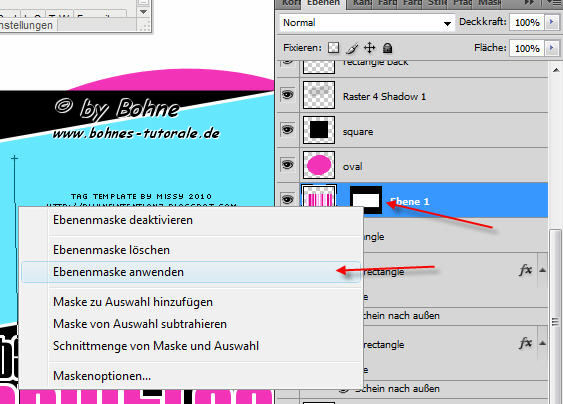Click the lock image pixels brush icon

[x=352, y=48]
